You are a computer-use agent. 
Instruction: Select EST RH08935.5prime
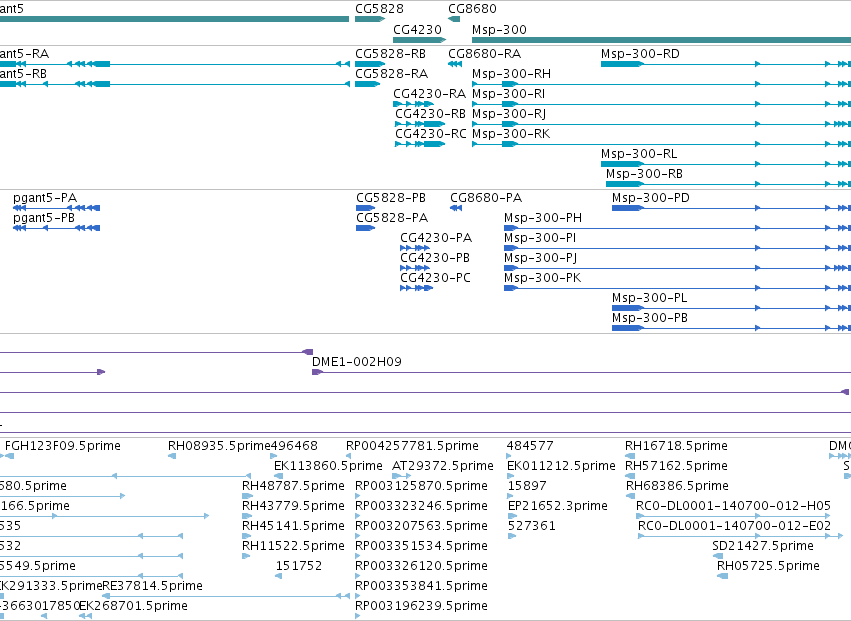pos(219,446)
